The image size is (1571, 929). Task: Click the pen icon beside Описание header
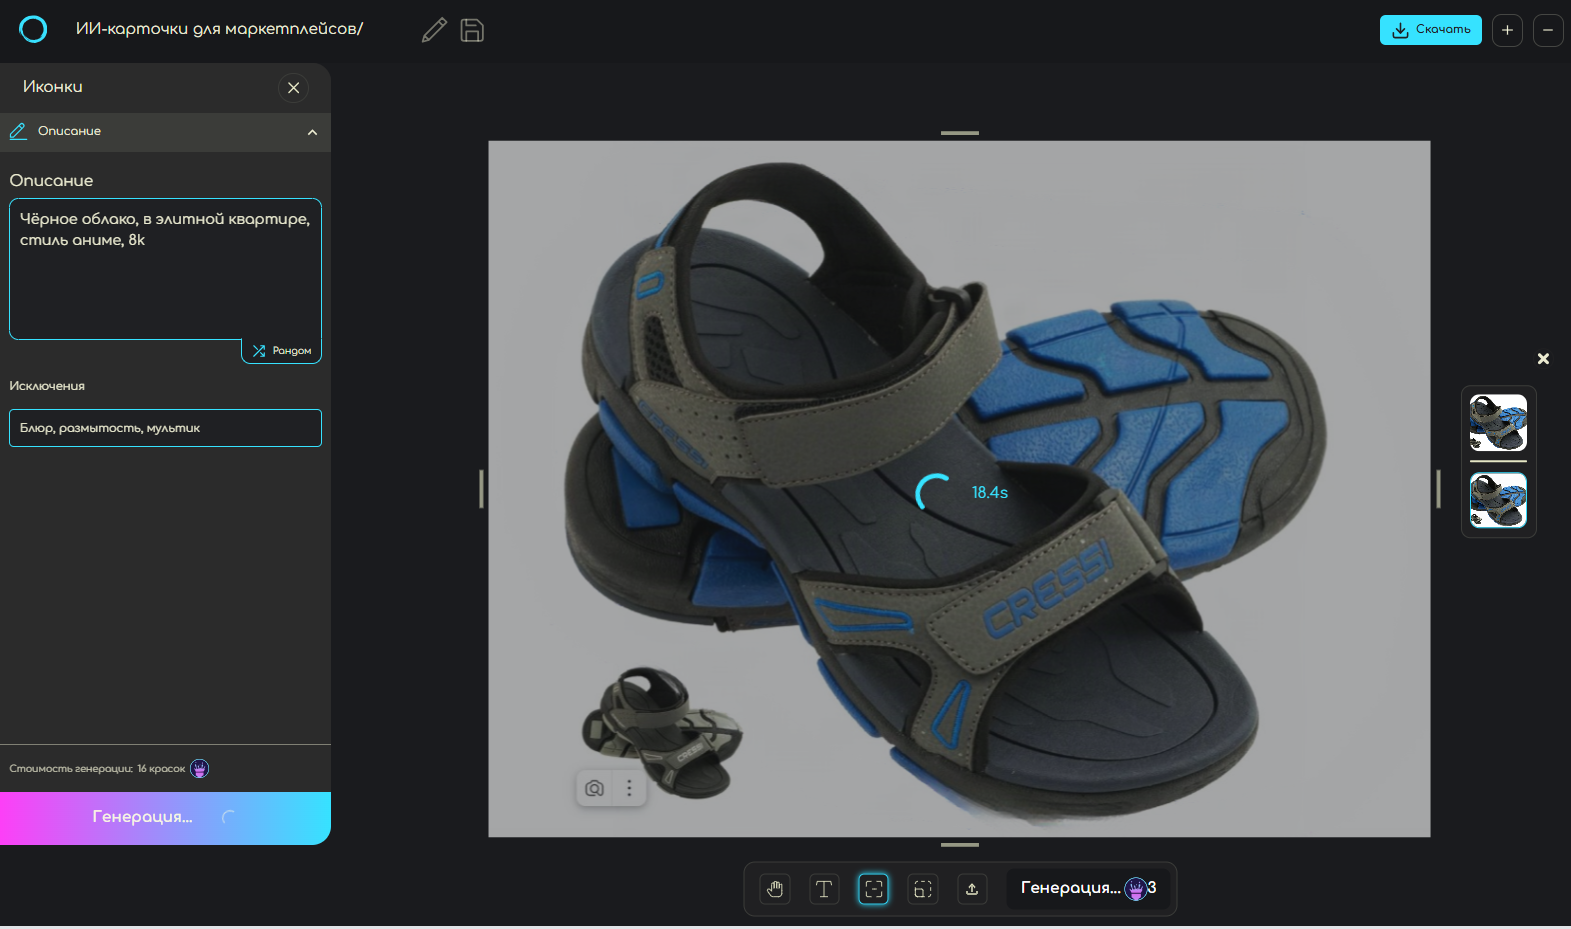[18, 131]
